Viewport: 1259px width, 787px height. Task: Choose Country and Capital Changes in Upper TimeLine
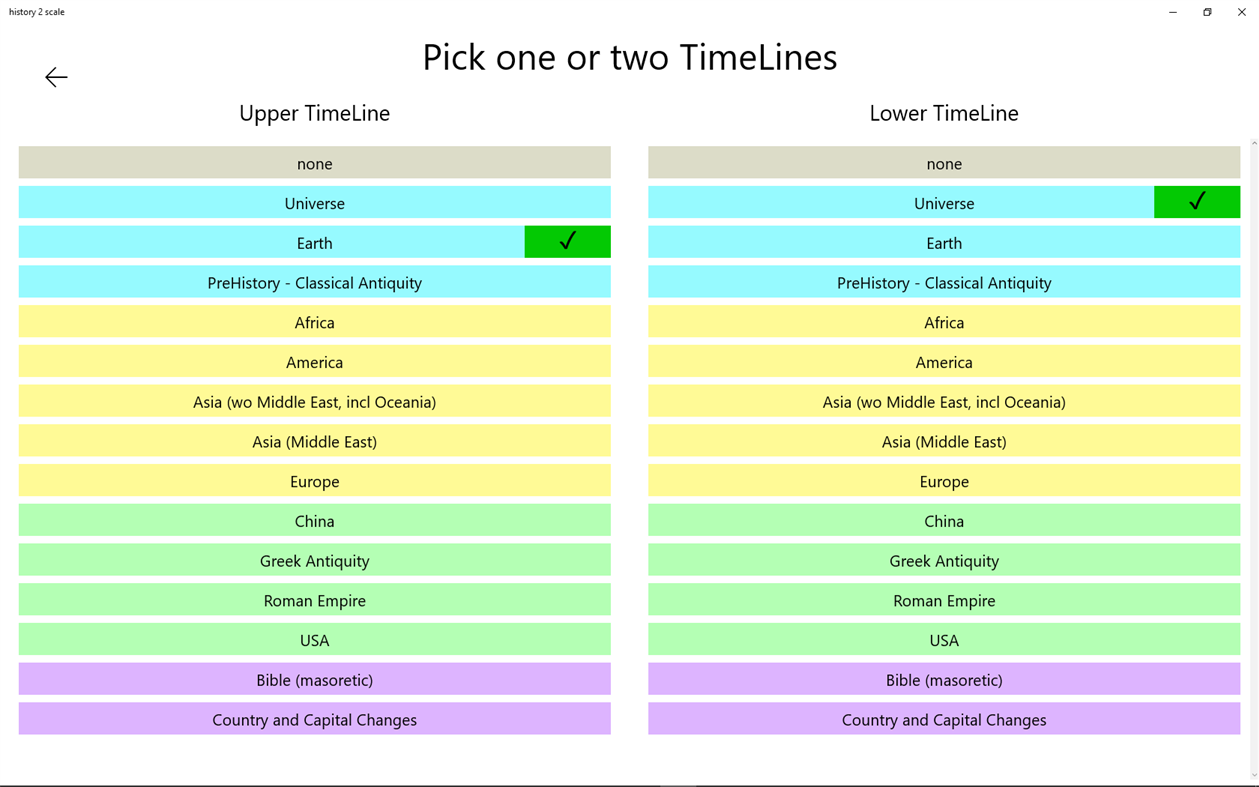[314, 720]
